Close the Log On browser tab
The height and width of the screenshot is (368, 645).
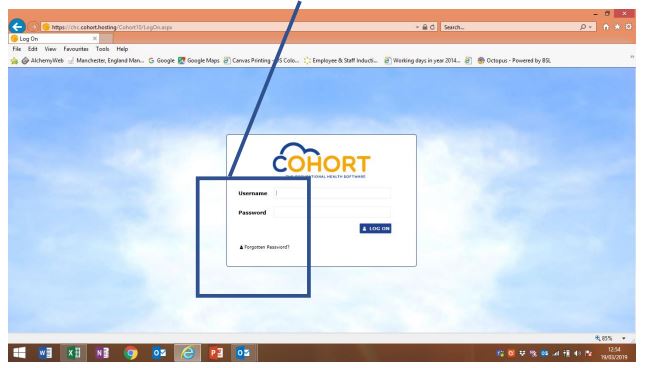[95, 38]
